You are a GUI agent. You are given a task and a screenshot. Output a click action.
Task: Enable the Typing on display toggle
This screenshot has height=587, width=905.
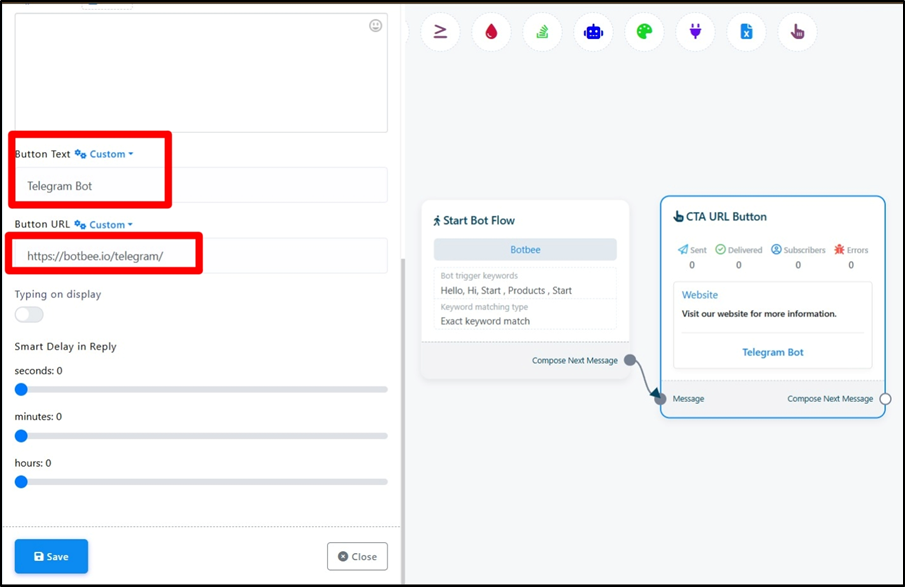(x=29, y=315)
